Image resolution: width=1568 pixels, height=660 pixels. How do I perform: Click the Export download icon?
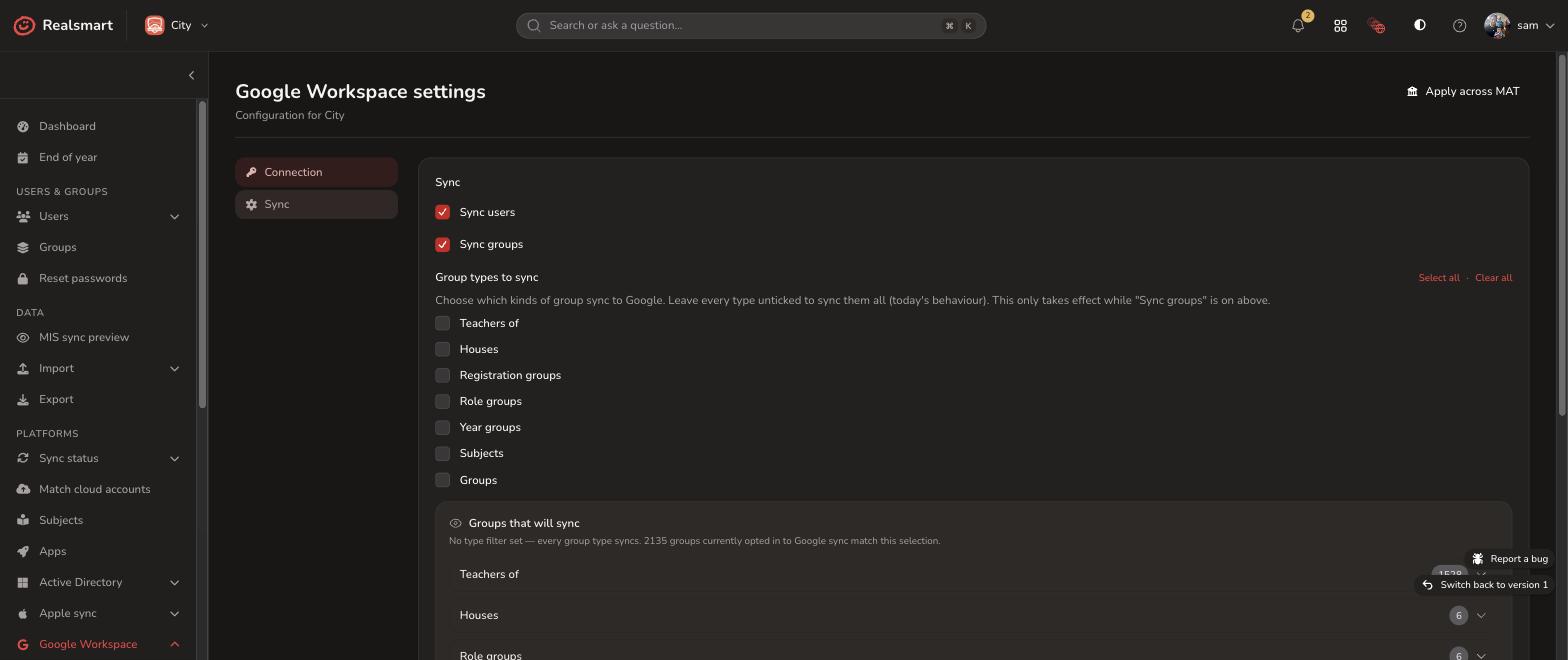coord(23,399)
